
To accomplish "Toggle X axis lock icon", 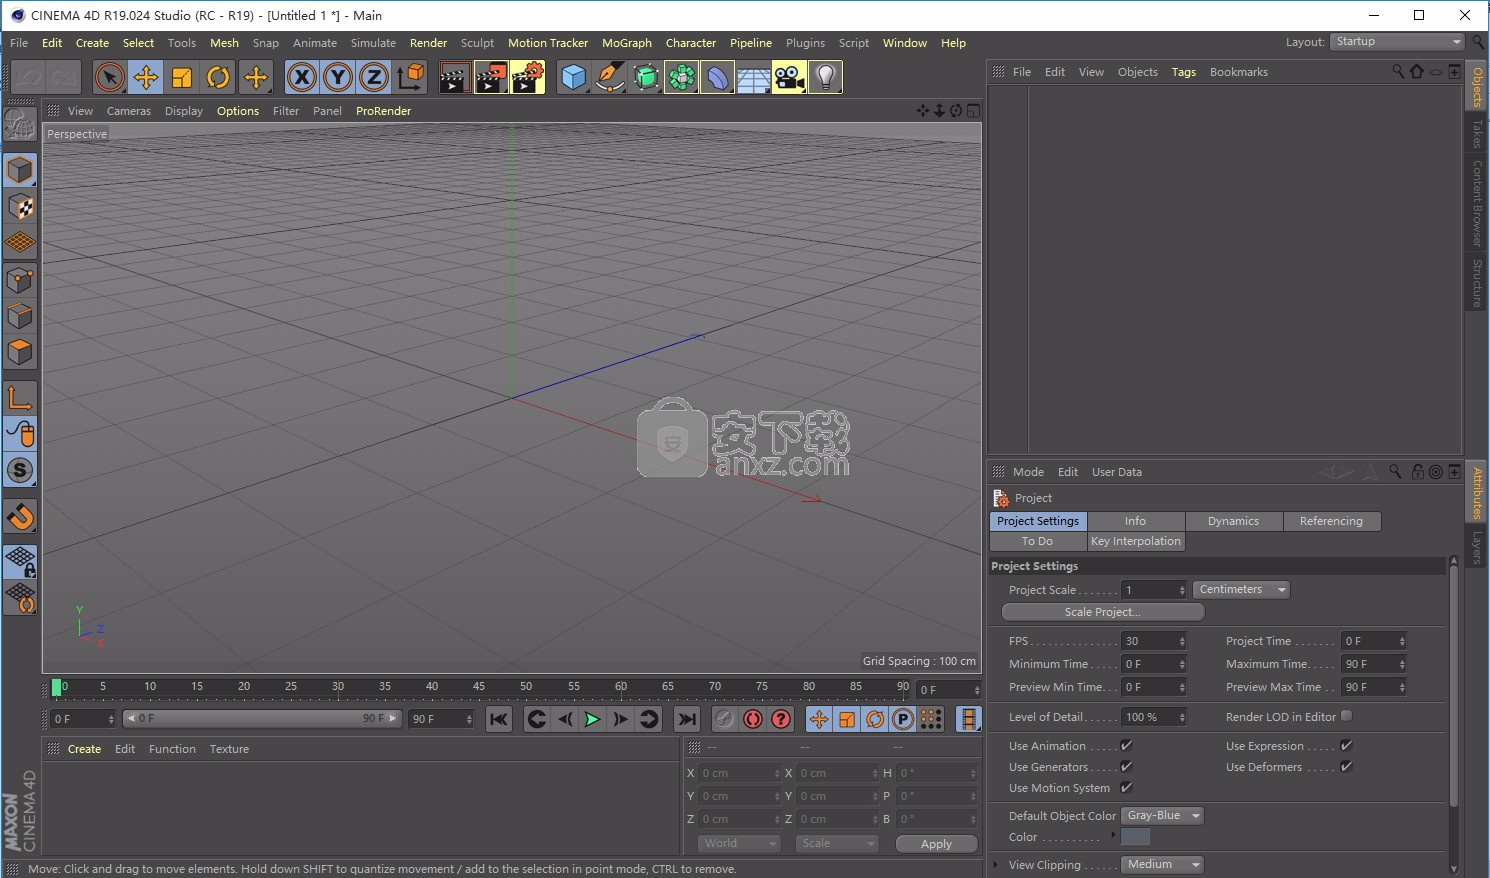I will click(x=302, y=77).
